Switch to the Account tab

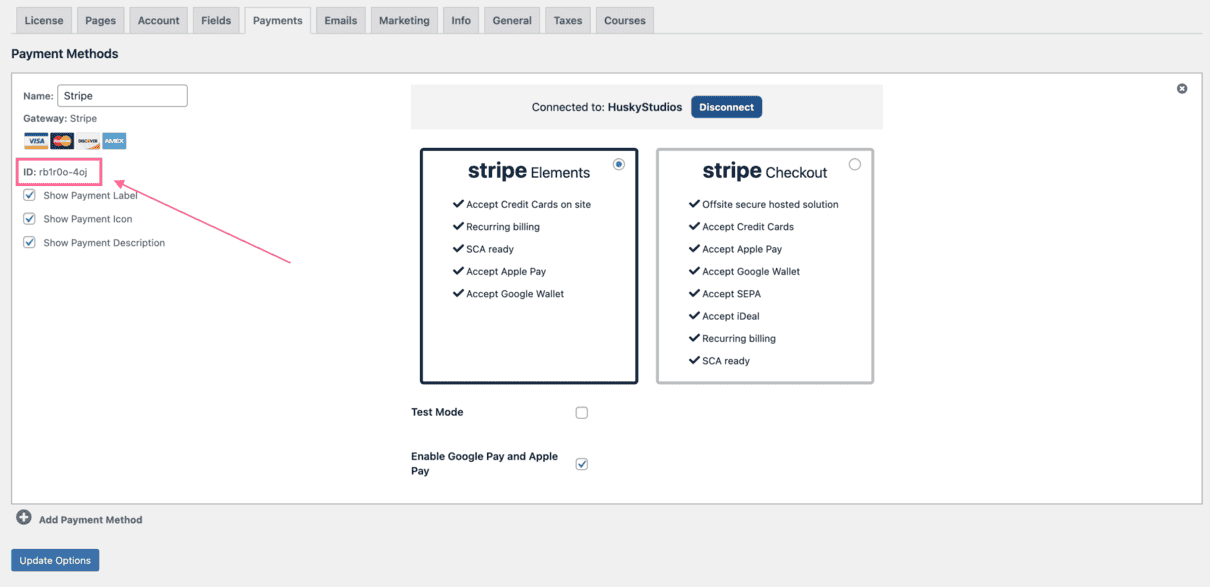(x=159, y=20)
